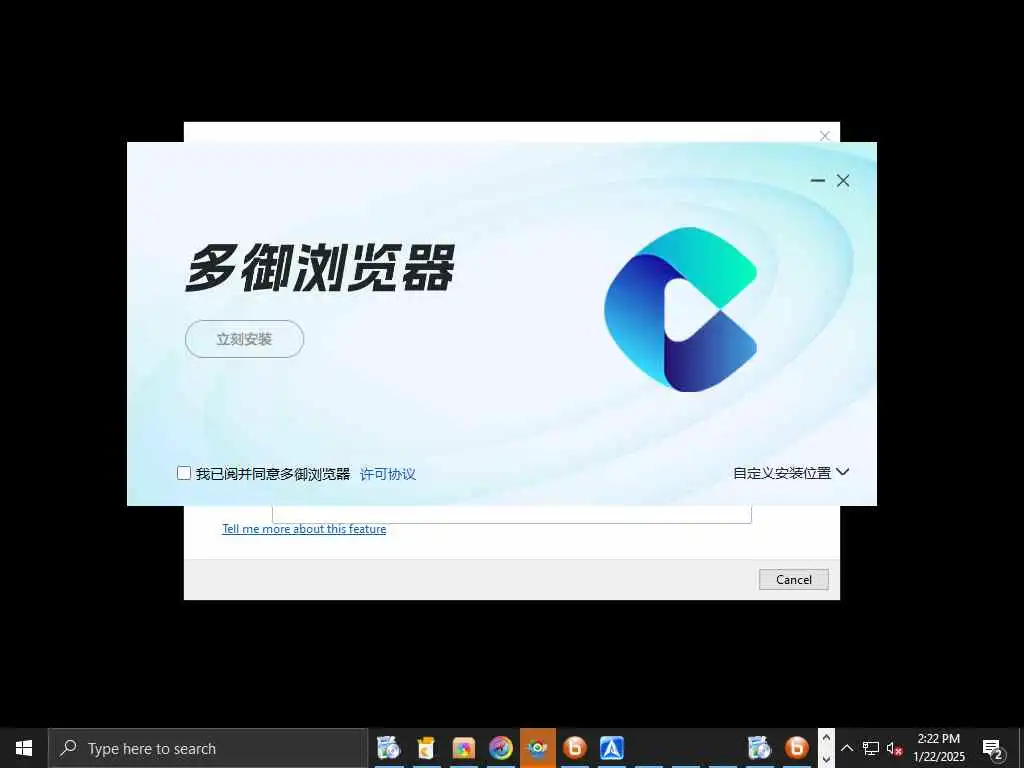
Task: Open the Windows Start menu
Action: click(24, 748)
